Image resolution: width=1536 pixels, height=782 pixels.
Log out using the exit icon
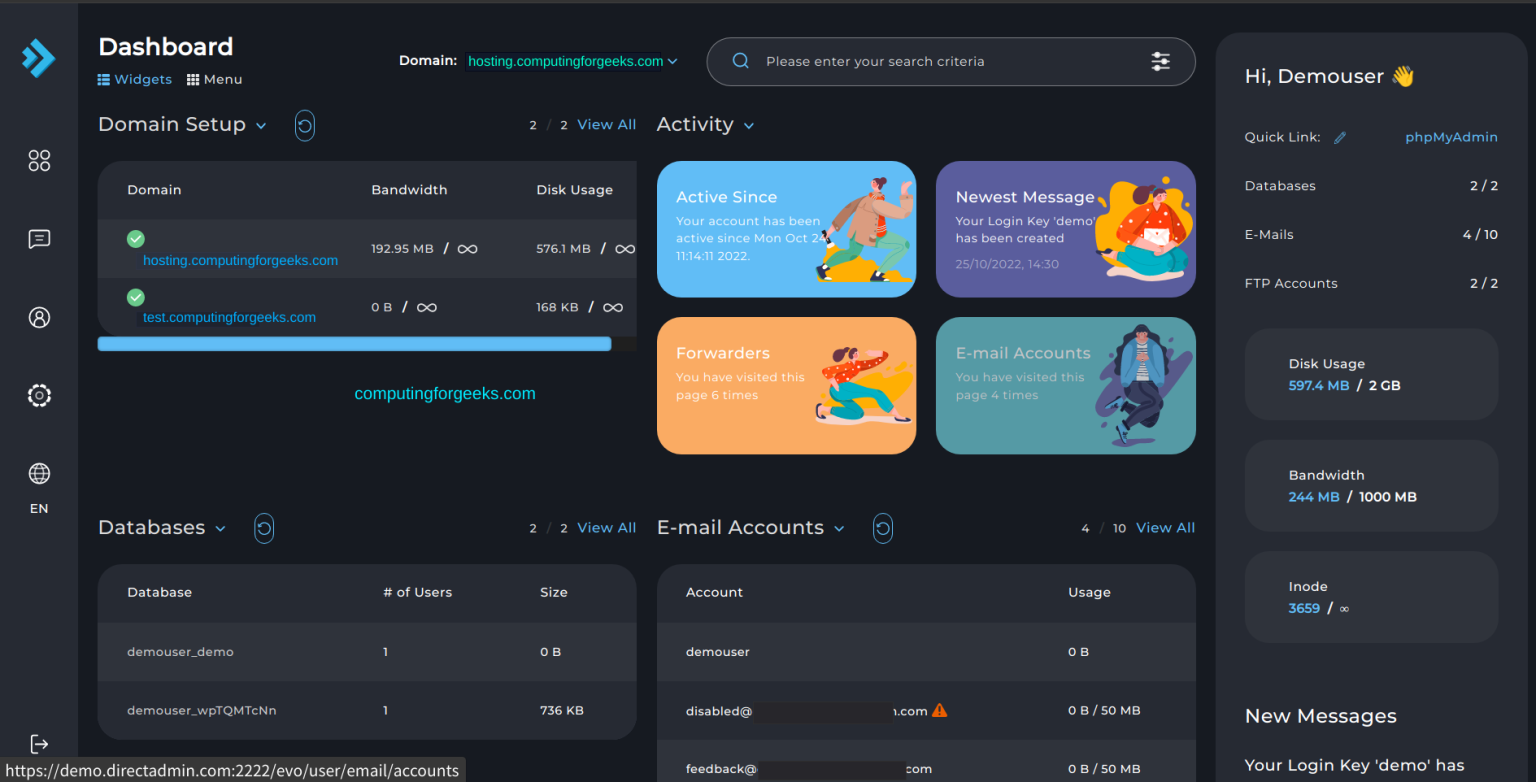(39, 743)
